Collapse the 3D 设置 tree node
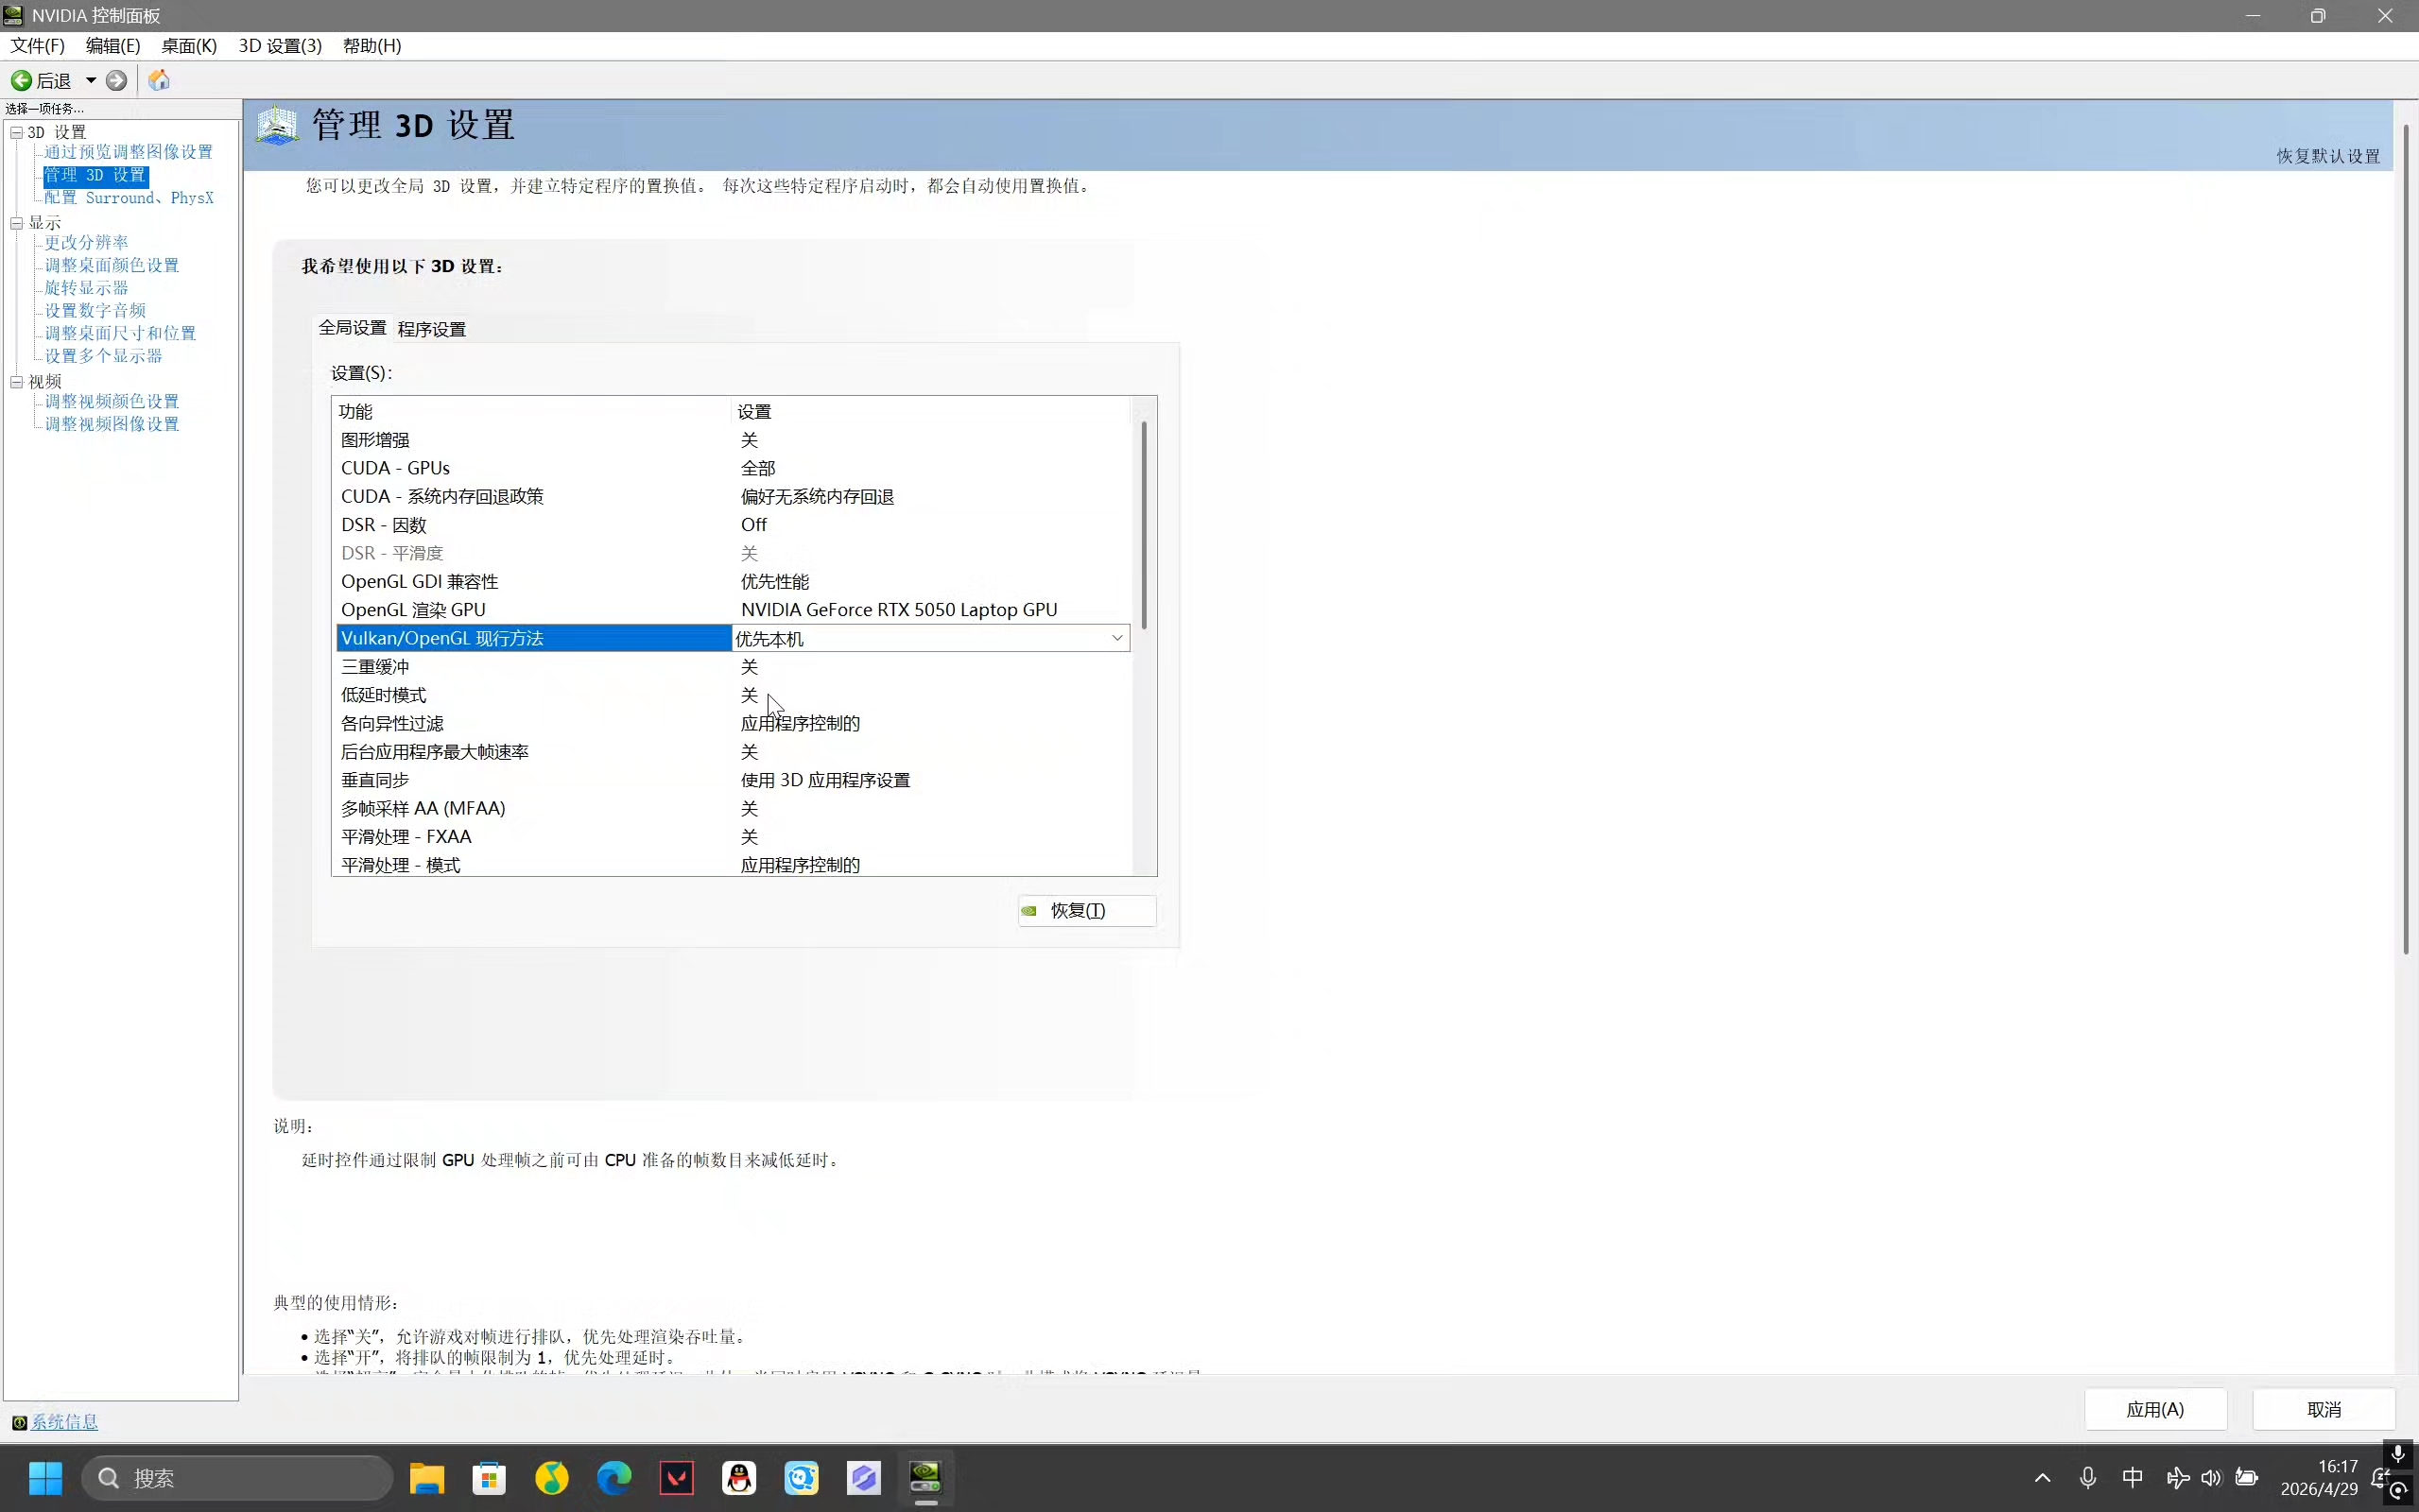The height and width of the screenshot is (1512, 2419). click(x=17, y=132)
